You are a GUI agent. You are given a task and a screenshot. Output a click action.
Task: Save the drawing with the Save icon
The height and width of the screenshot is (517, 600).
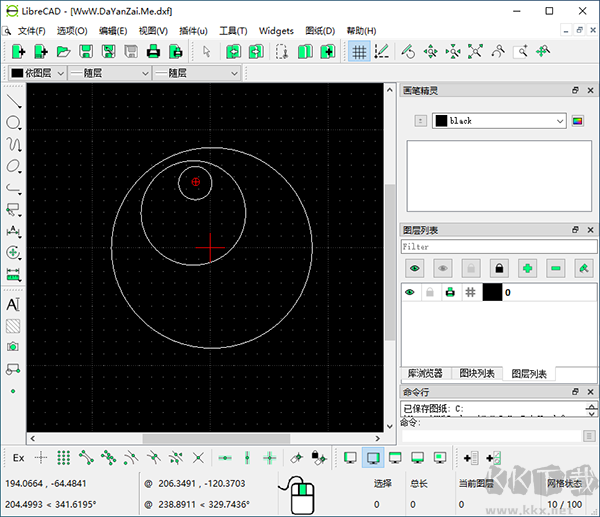coord(86,52)
